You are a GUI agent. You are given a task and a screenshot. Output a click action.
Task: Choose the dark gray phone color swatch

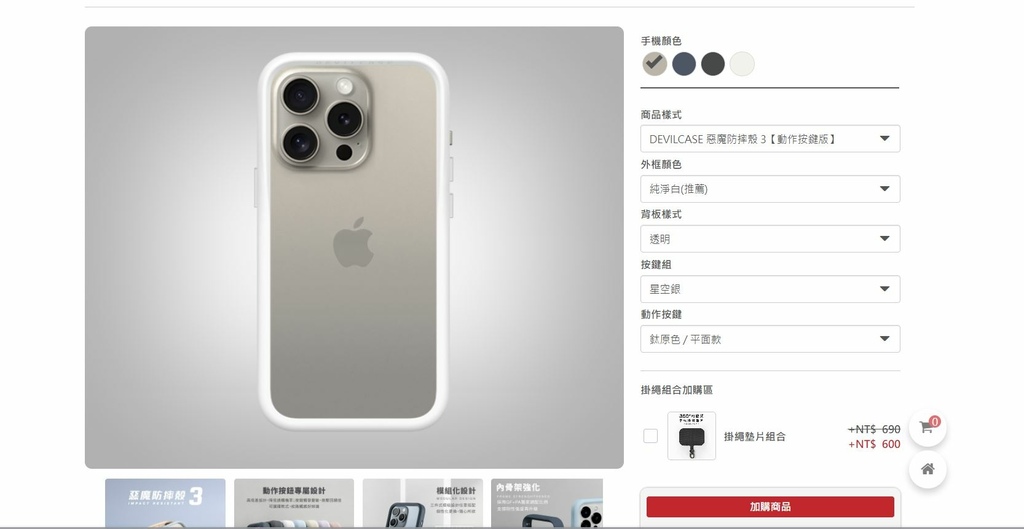(x=712, y=64)
